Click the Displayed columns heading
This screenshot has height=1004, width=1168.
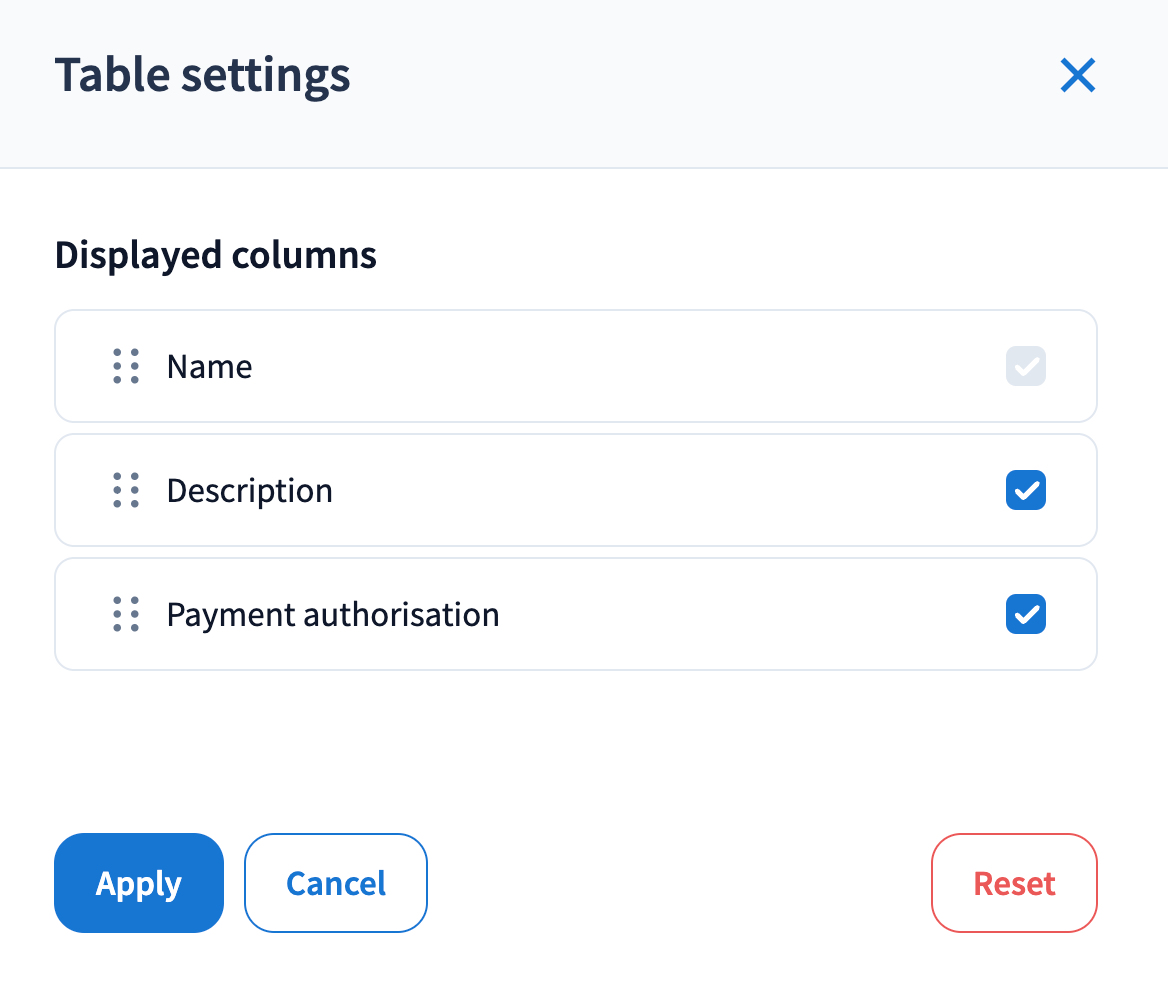click(x=215, y=256)
